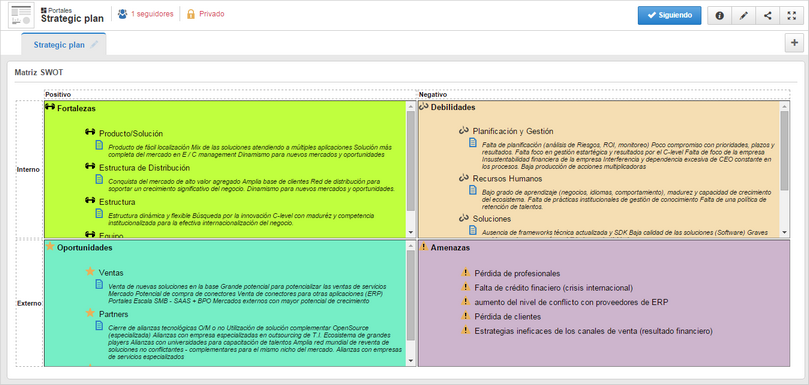Click the Privado padlock icon
The height and width of the screenshot is (385, 809).
pyautogui.click(x=191, y=14)
